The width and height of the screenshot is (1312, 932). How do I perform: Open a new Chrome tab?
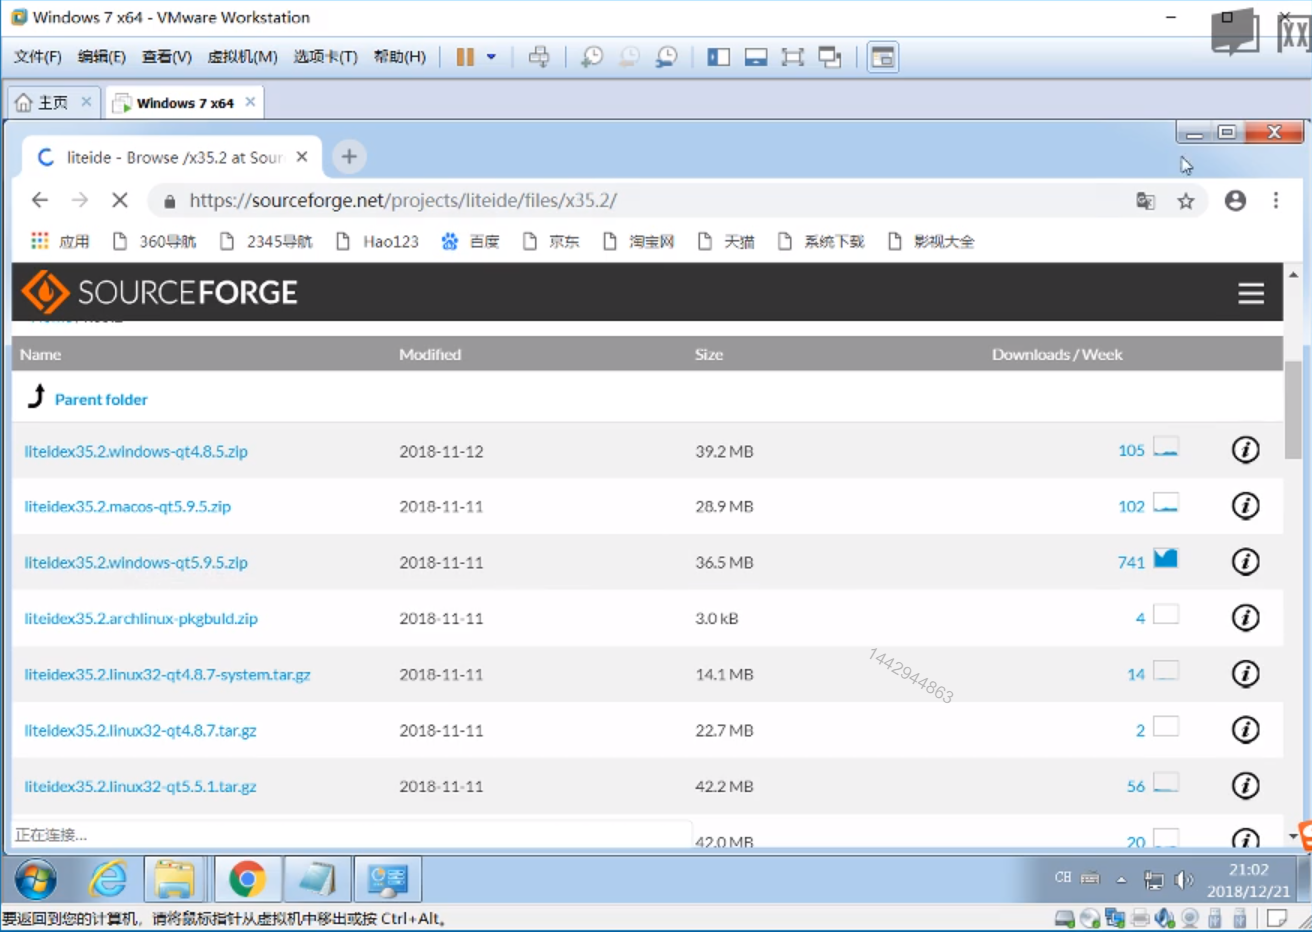click(349, 157)
